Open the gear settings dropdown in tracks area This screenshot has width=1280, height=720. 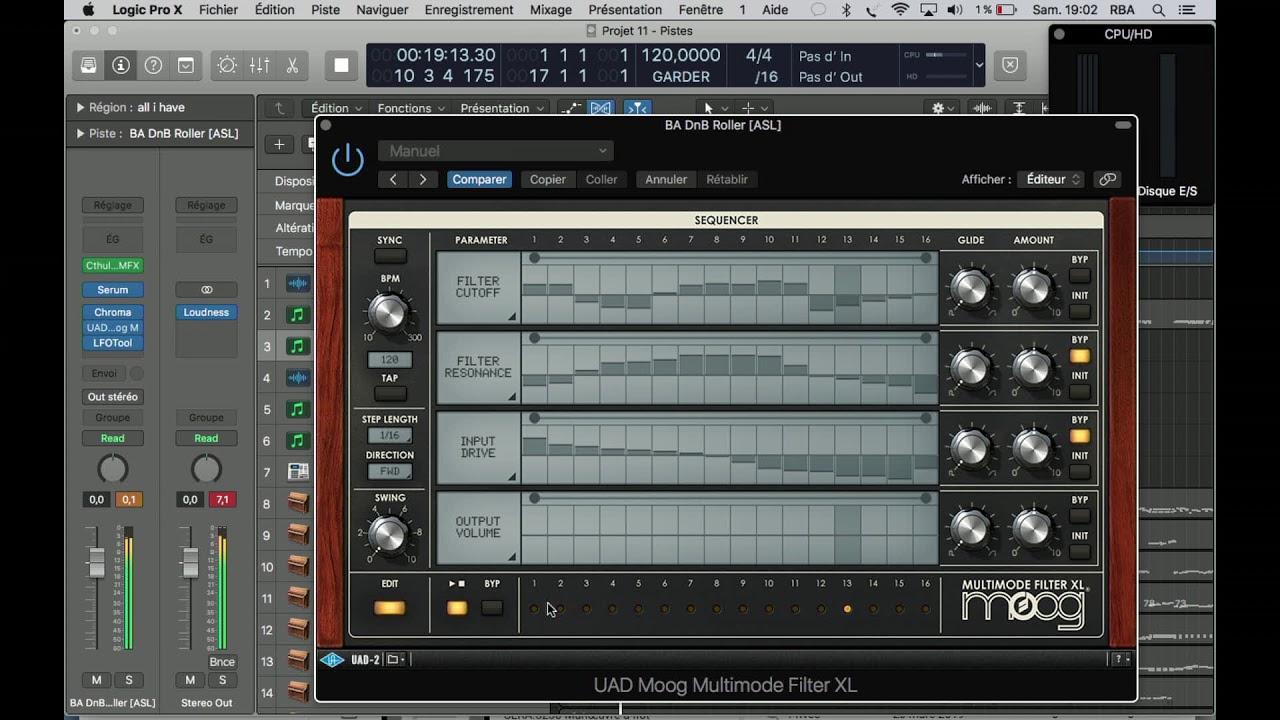pyautogui.click(x=943, y=108)
